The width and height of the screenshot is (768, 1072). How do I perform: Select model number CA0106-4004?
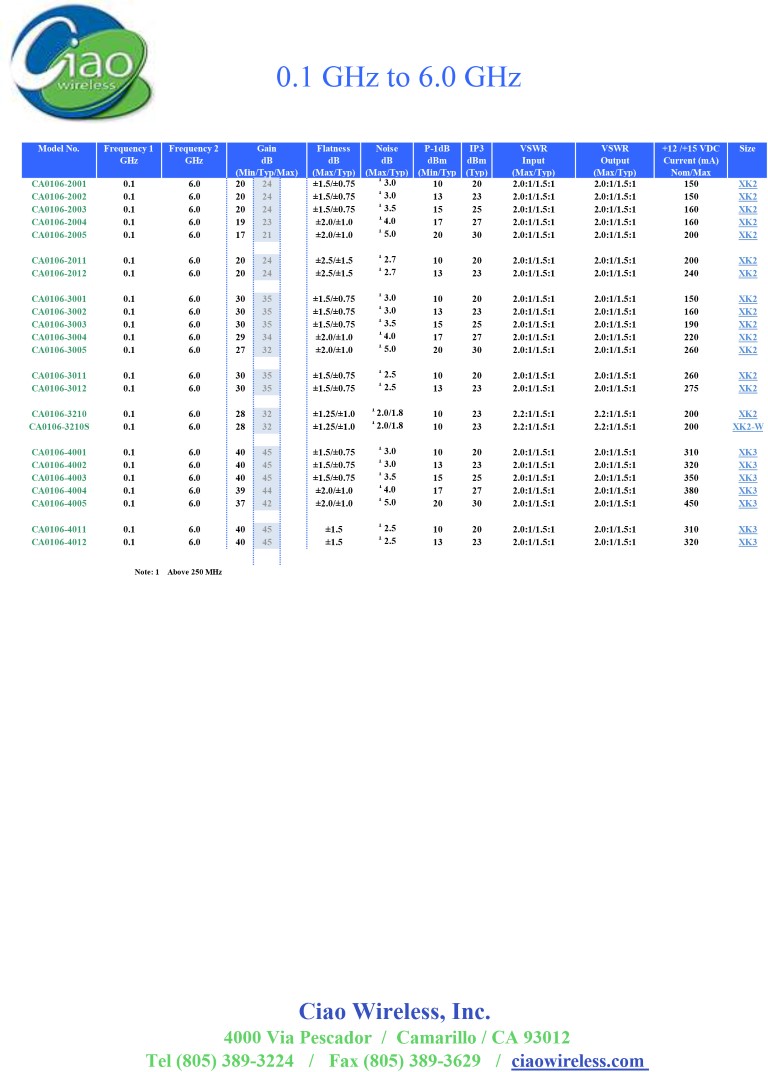click(59, 491)
